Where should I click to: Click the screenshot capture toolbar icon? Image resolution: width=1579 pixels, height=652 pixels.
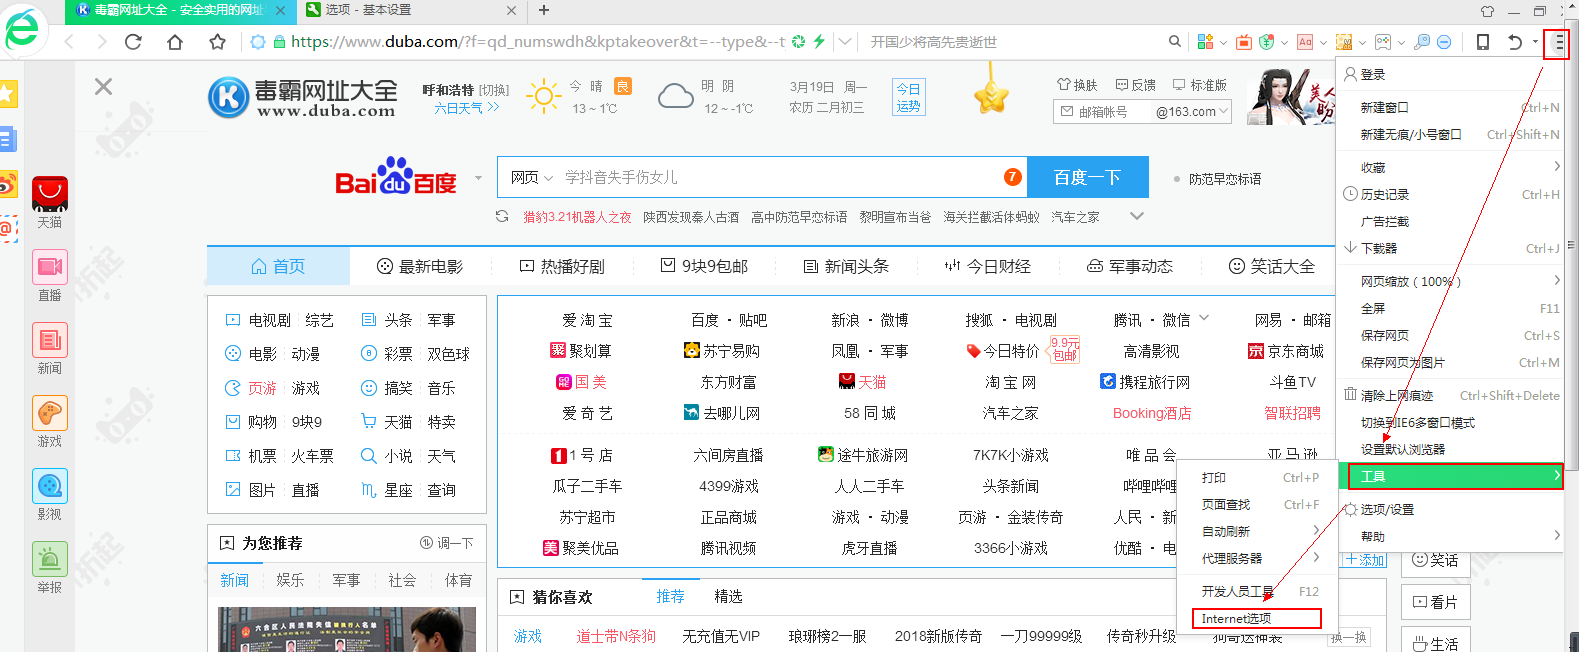click(x=1344, y=42)
